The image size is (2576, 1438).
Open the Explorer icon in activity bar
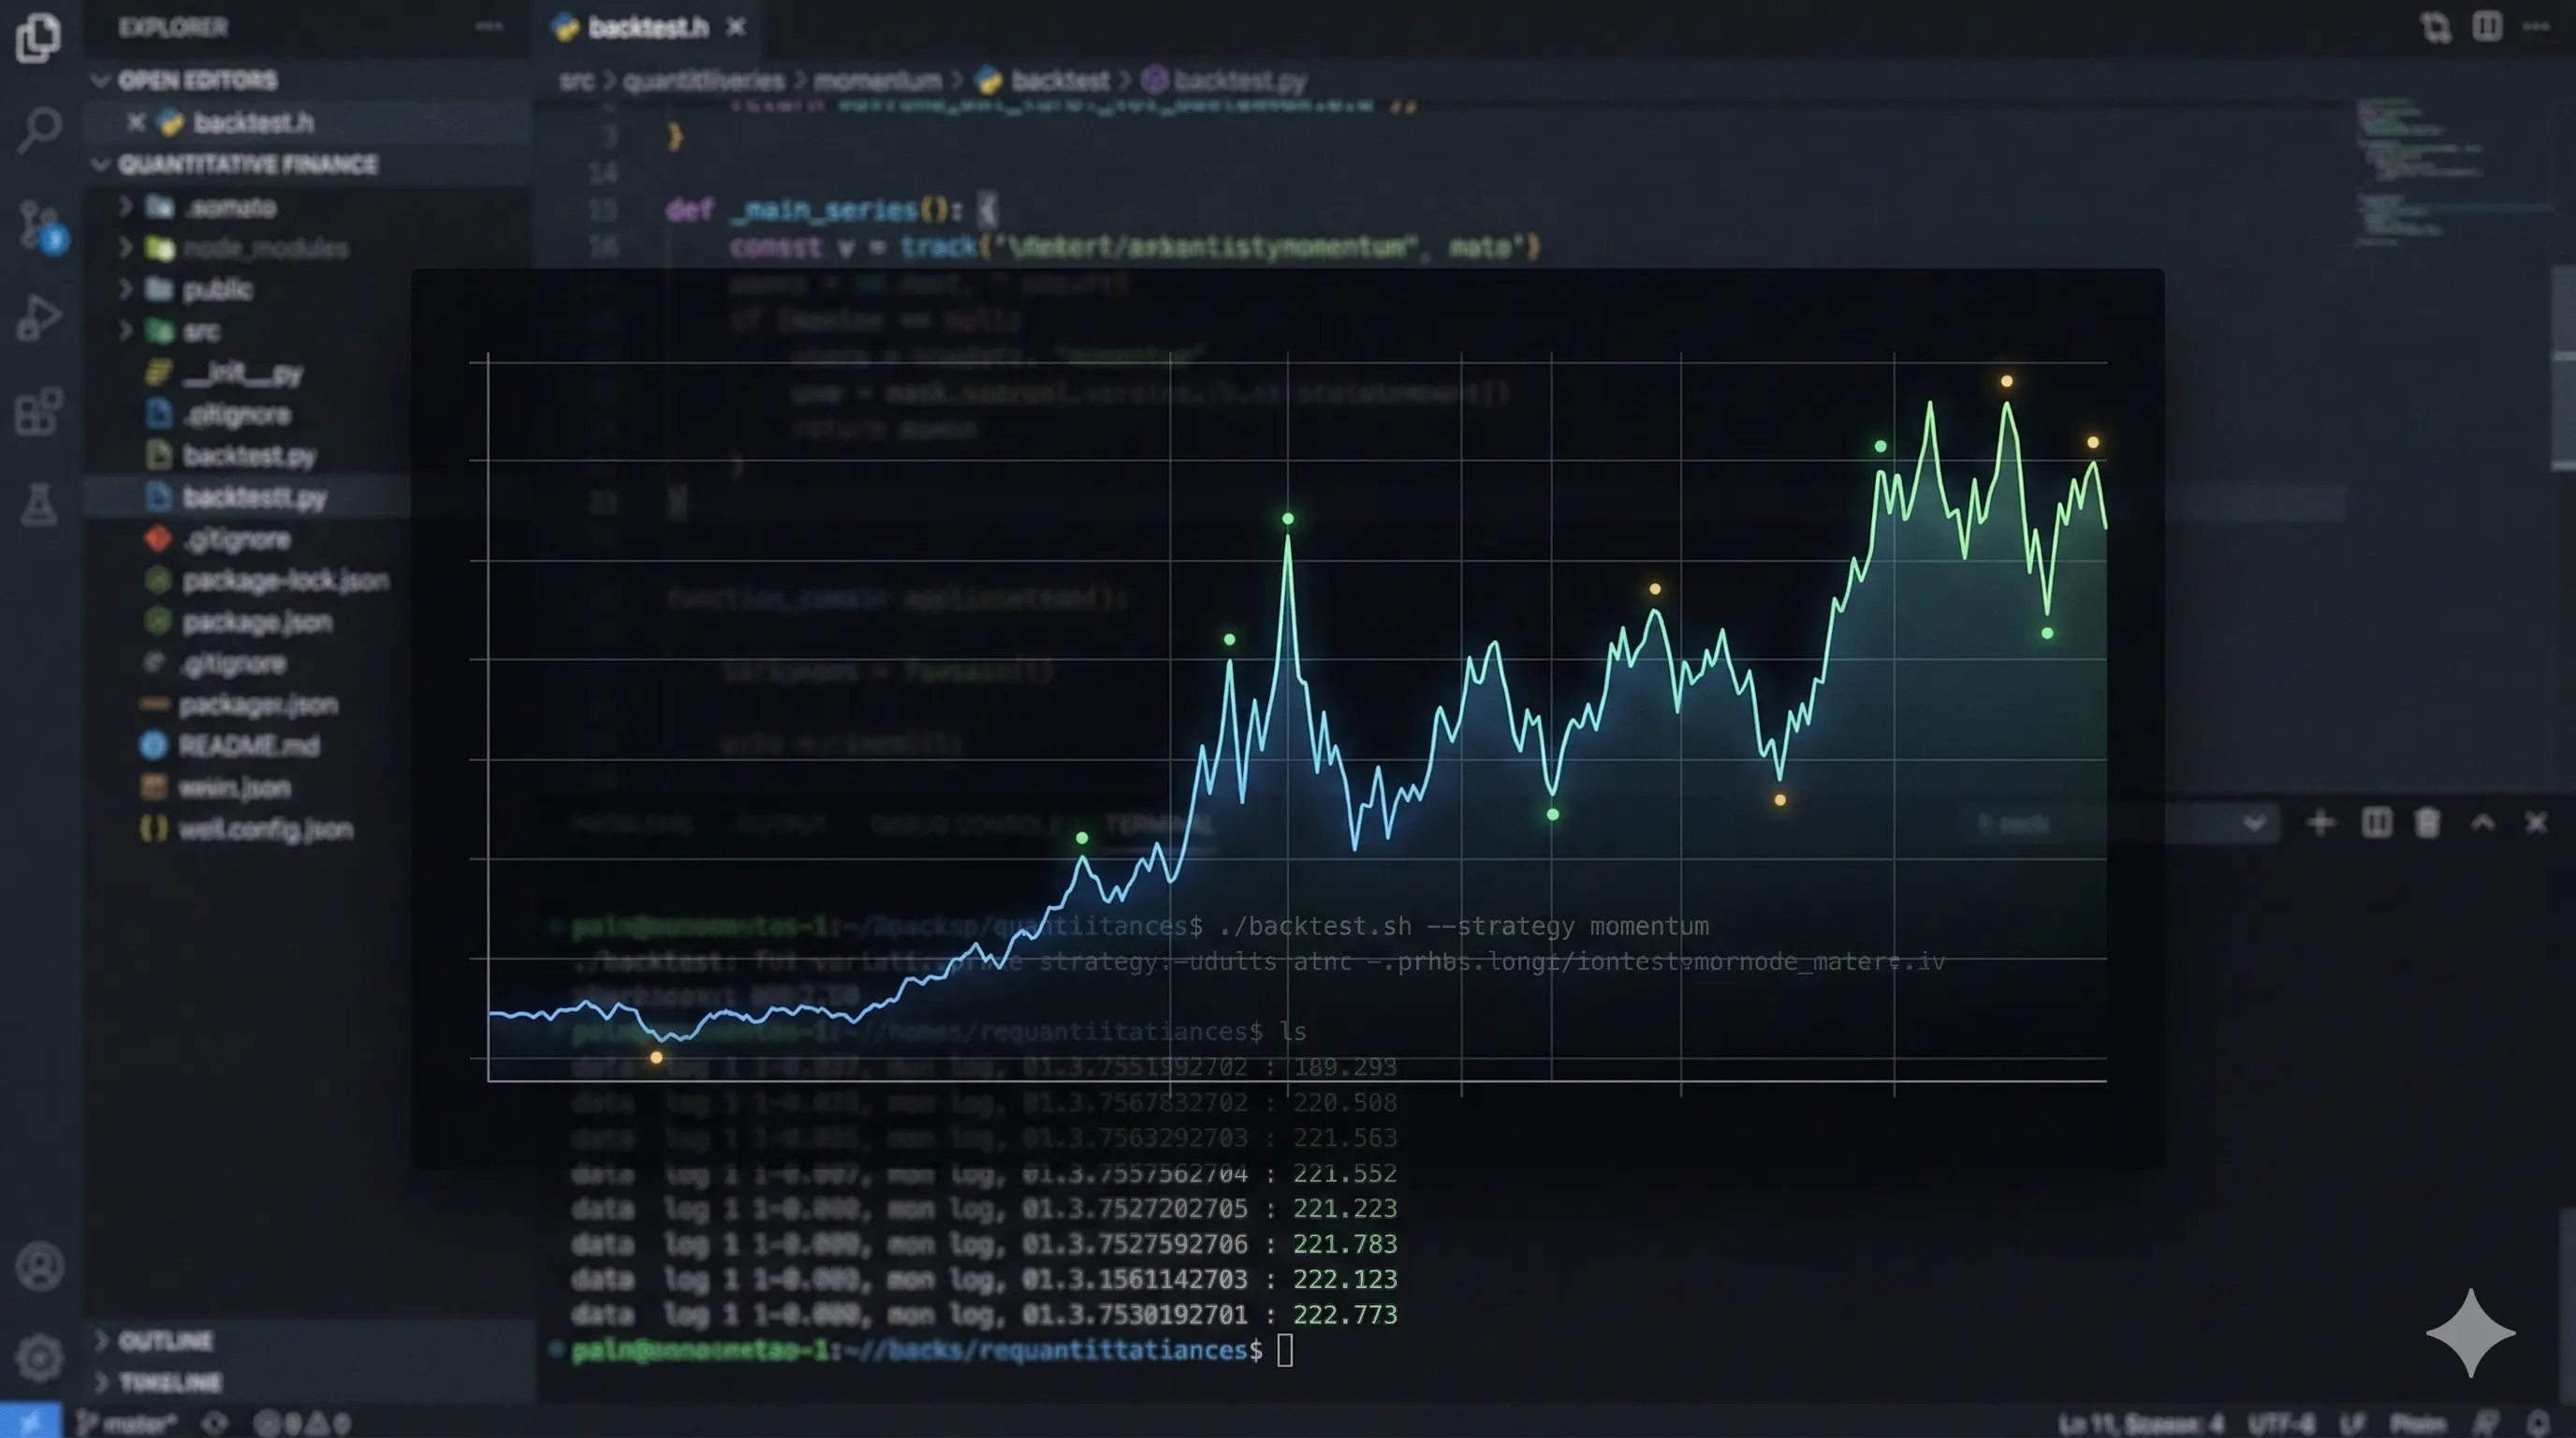point(38,38)
